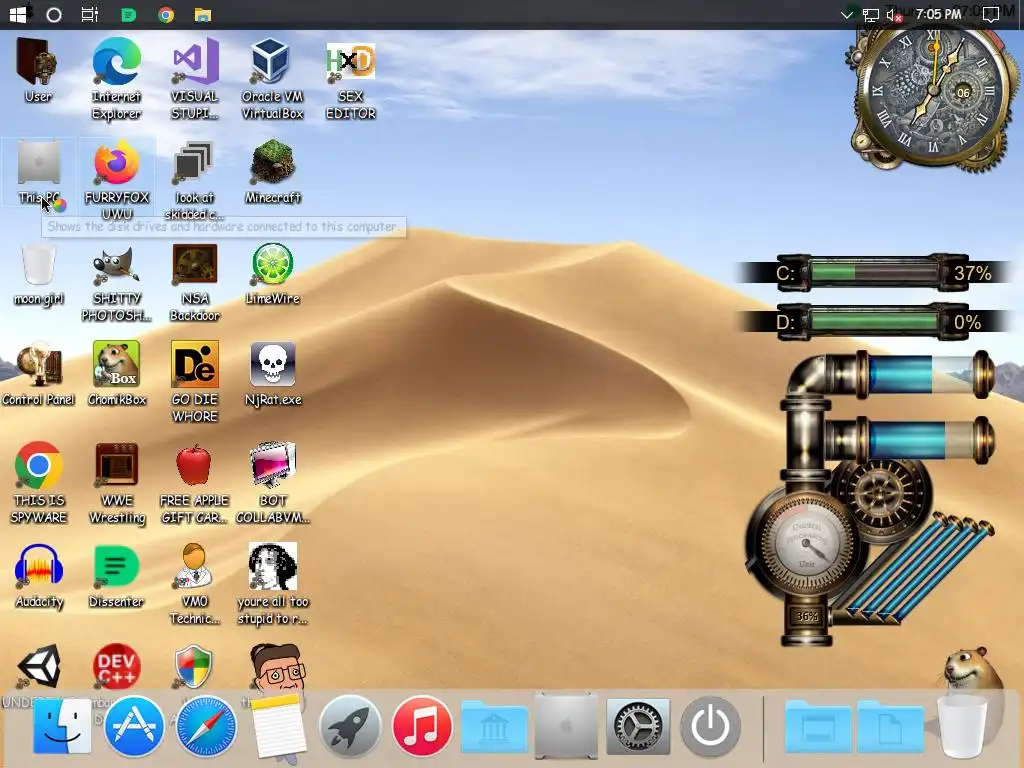The height and width of the screenshot is (768, 1024).
Task: Open the DEV C++ icon
Action: pyautogui.click(x=116, y=666)
